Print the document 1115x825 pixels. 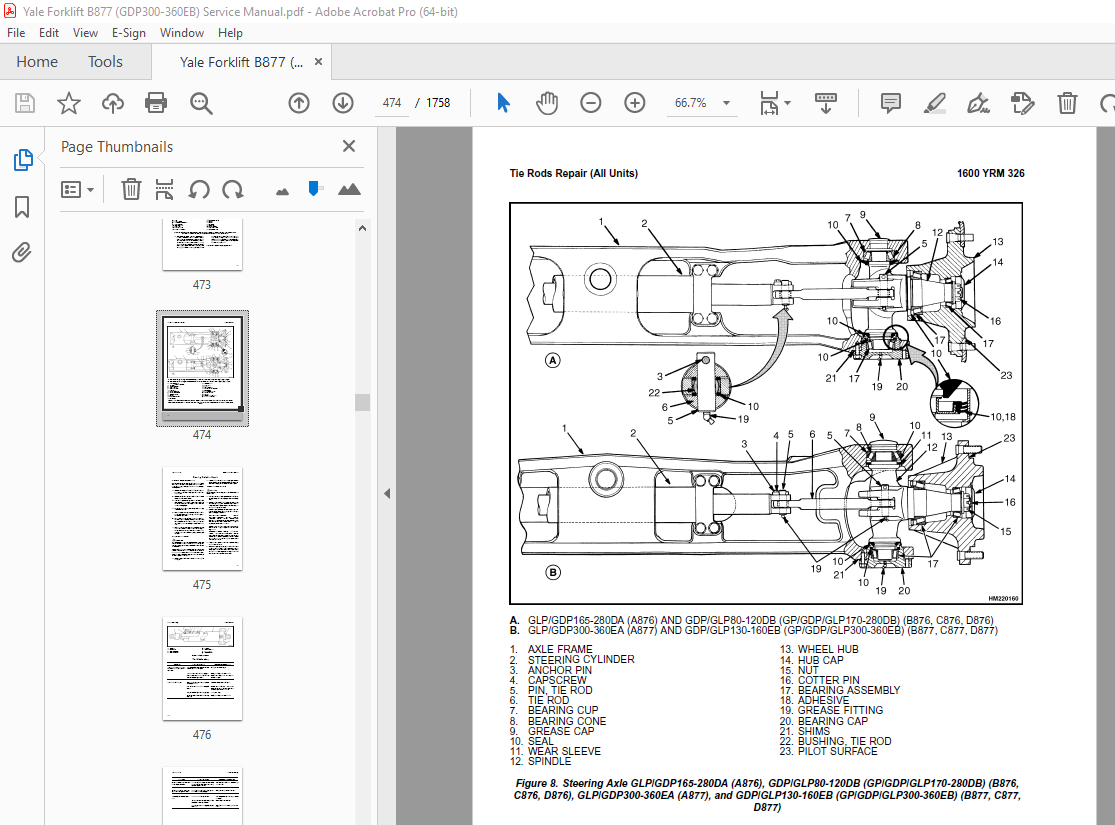(x=156, y=103)
